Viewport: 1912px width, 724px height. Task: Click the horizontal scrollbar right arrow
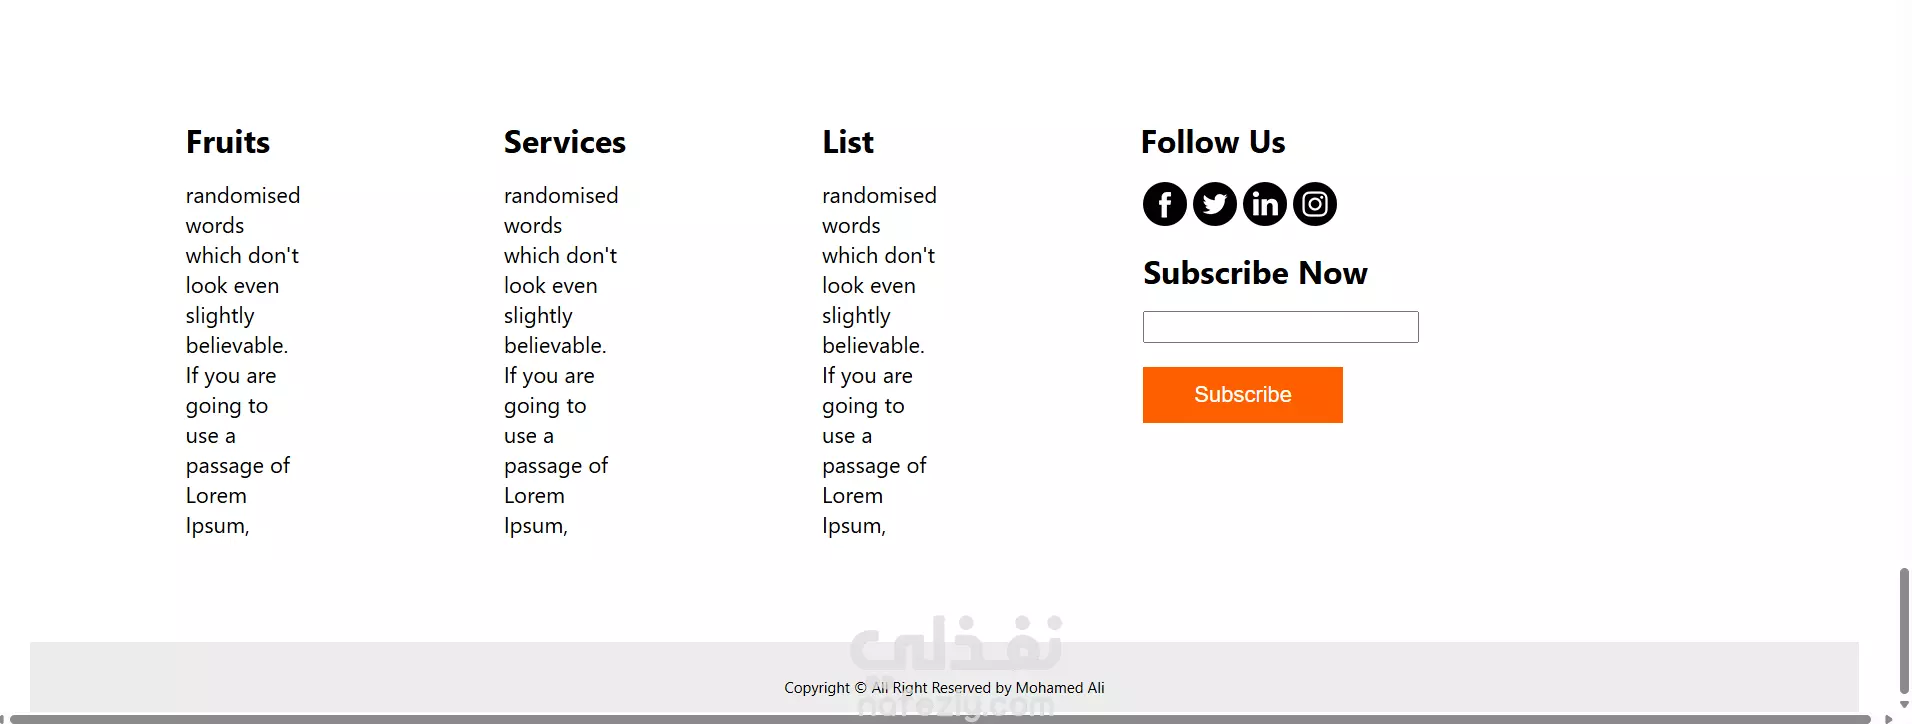(1888, 719)
